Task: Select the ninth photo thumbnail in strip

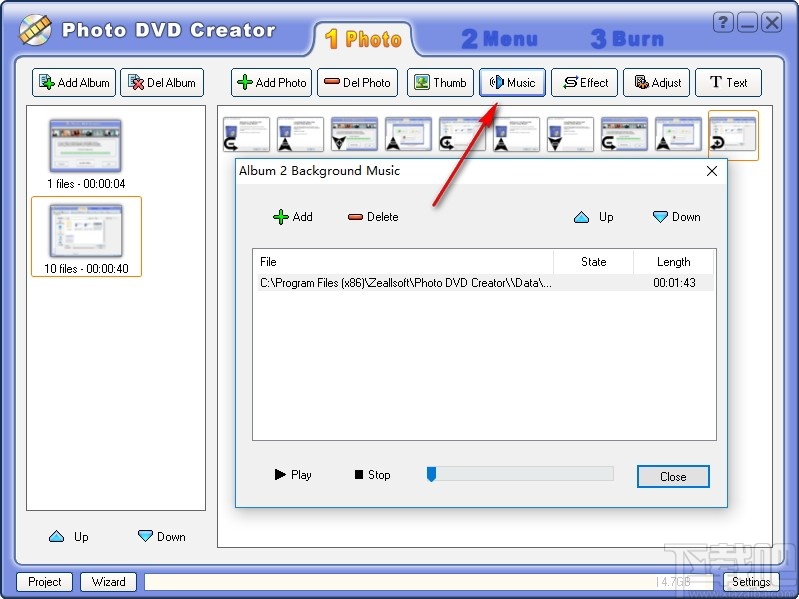Action: click(x=678, y=134)
